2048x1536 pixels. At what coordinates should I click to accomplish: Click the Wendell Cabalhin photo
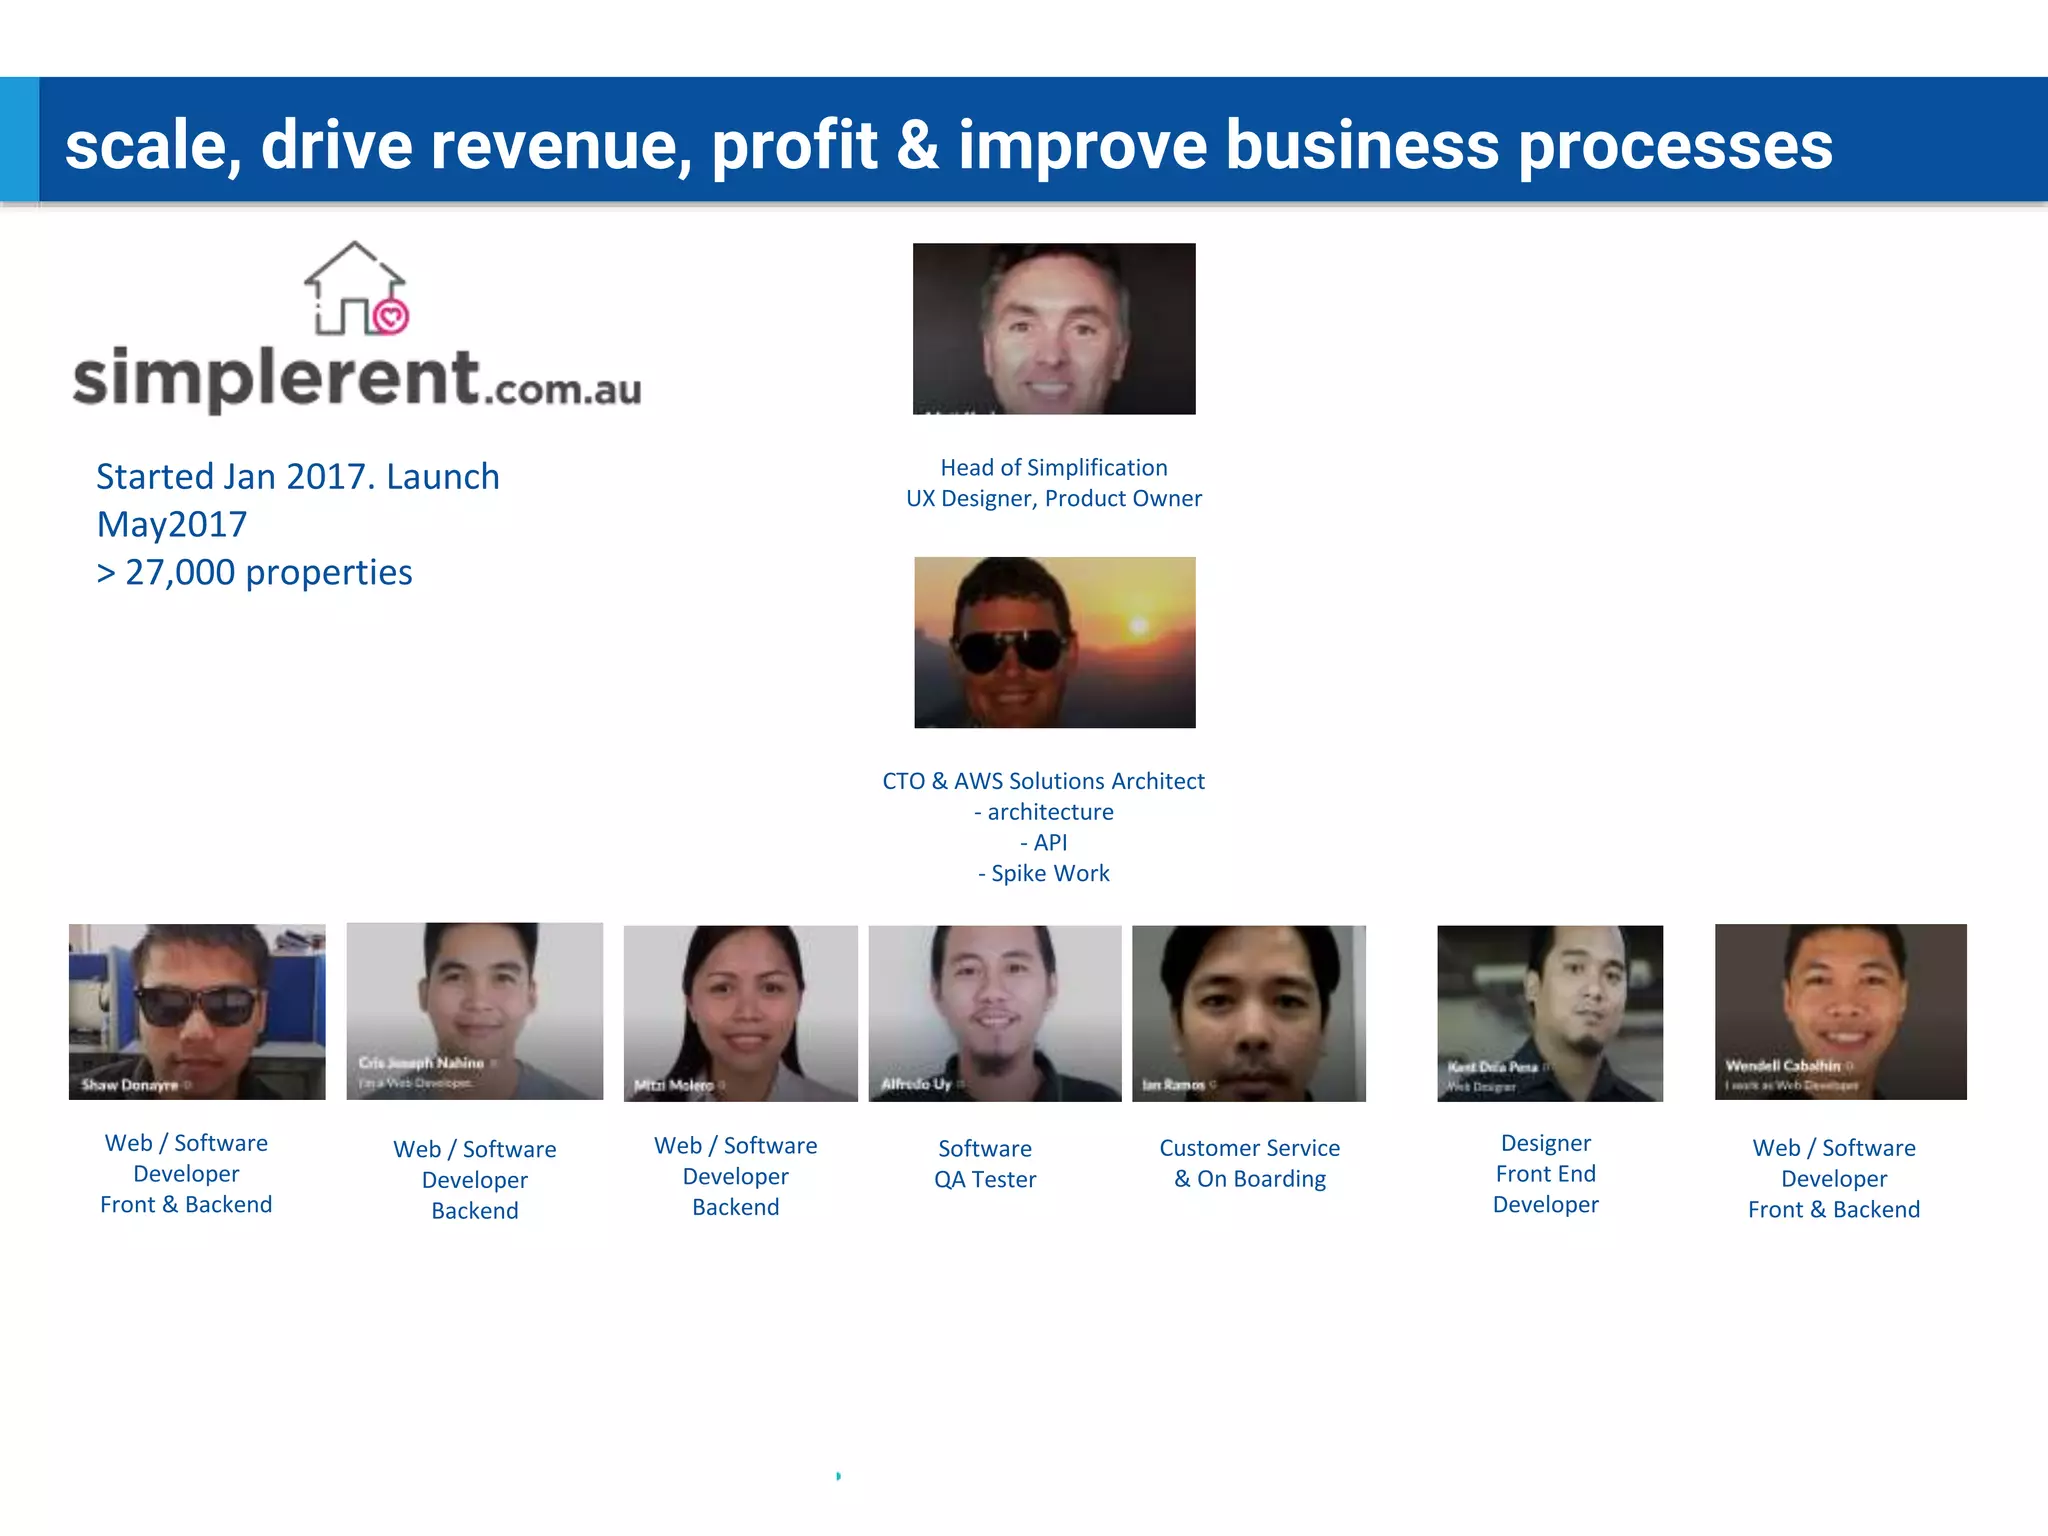(x=1841, y=1012)
